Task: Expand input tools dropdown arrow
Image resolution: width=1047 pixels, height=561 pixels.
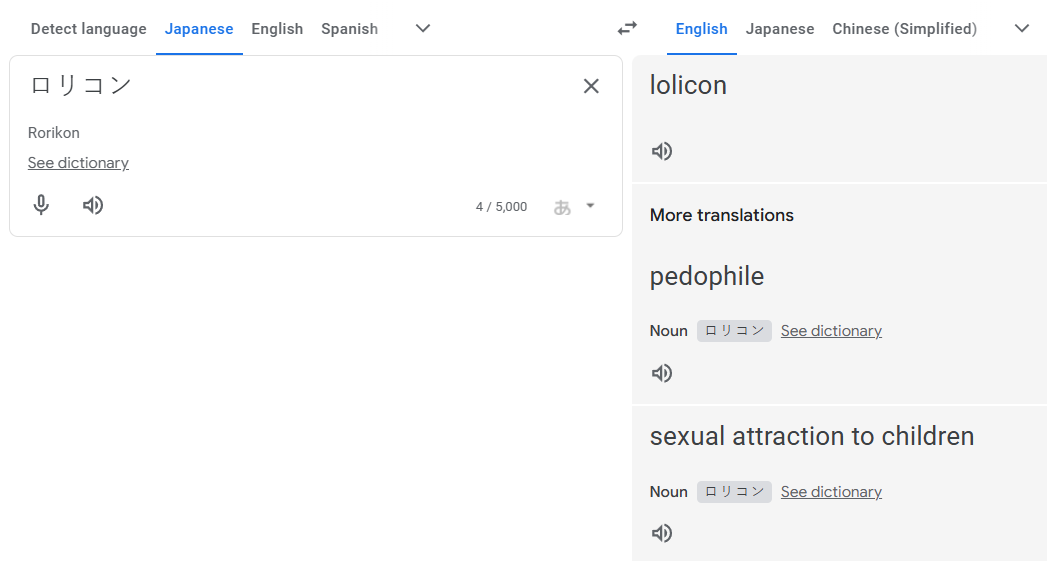Action: [x=590, y=206]
